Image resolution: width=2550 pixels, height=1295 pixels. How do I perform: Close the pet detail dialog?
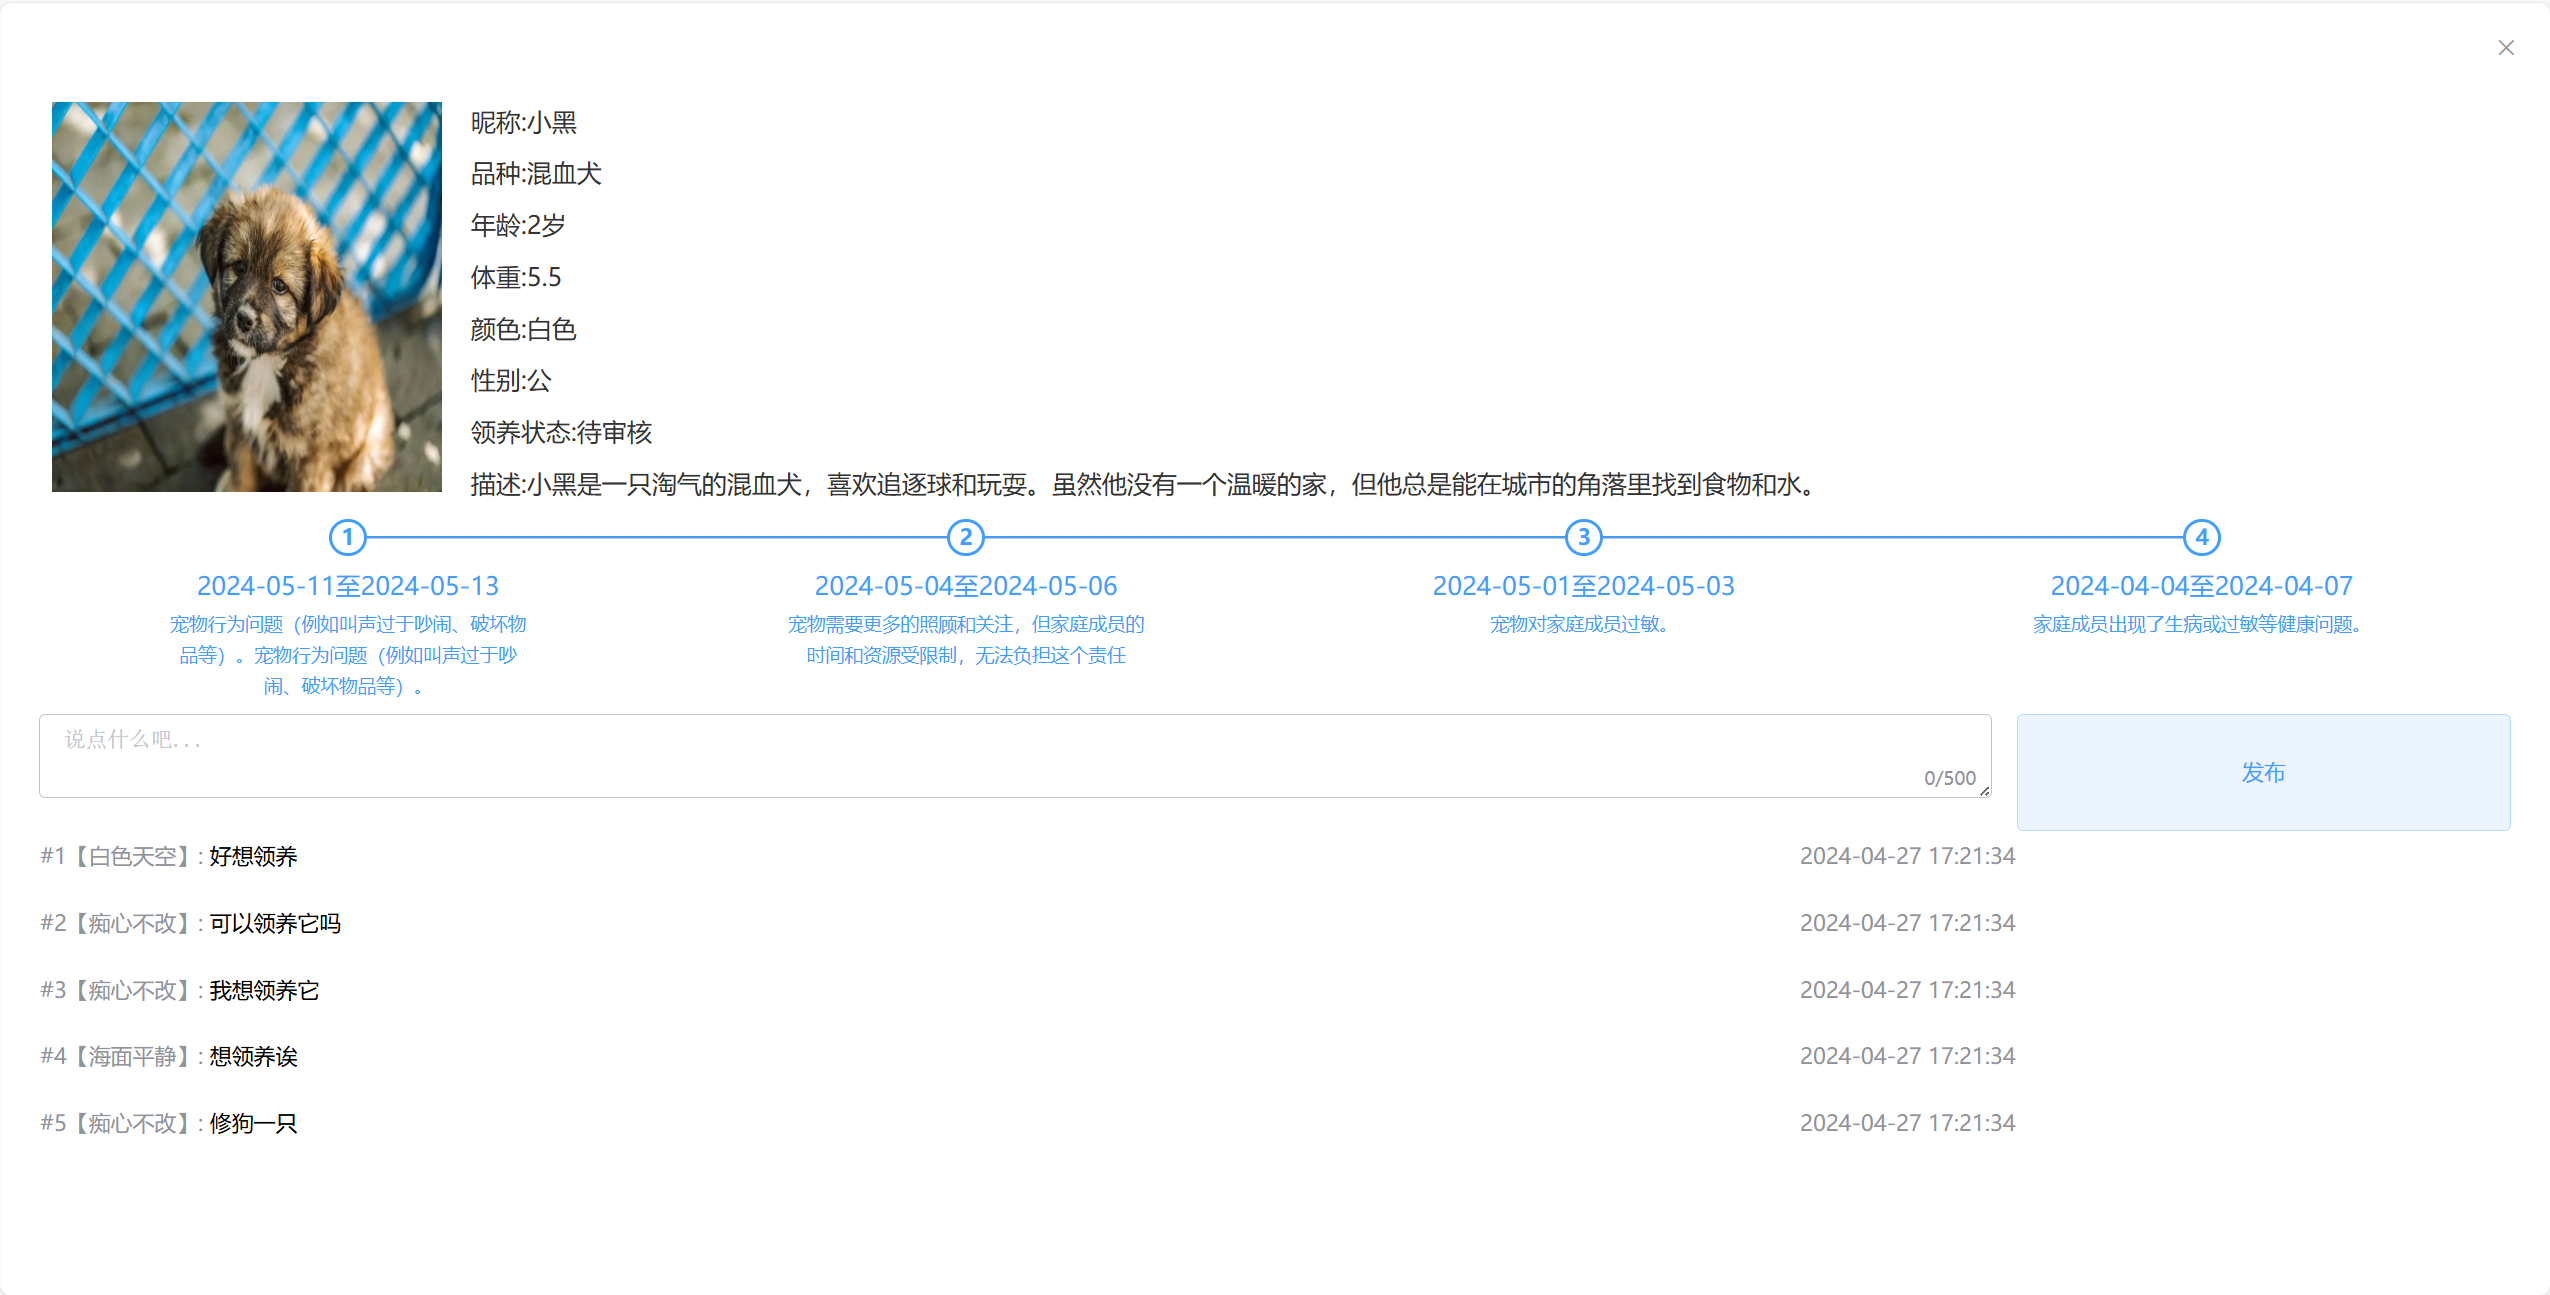coord(2505,48)
